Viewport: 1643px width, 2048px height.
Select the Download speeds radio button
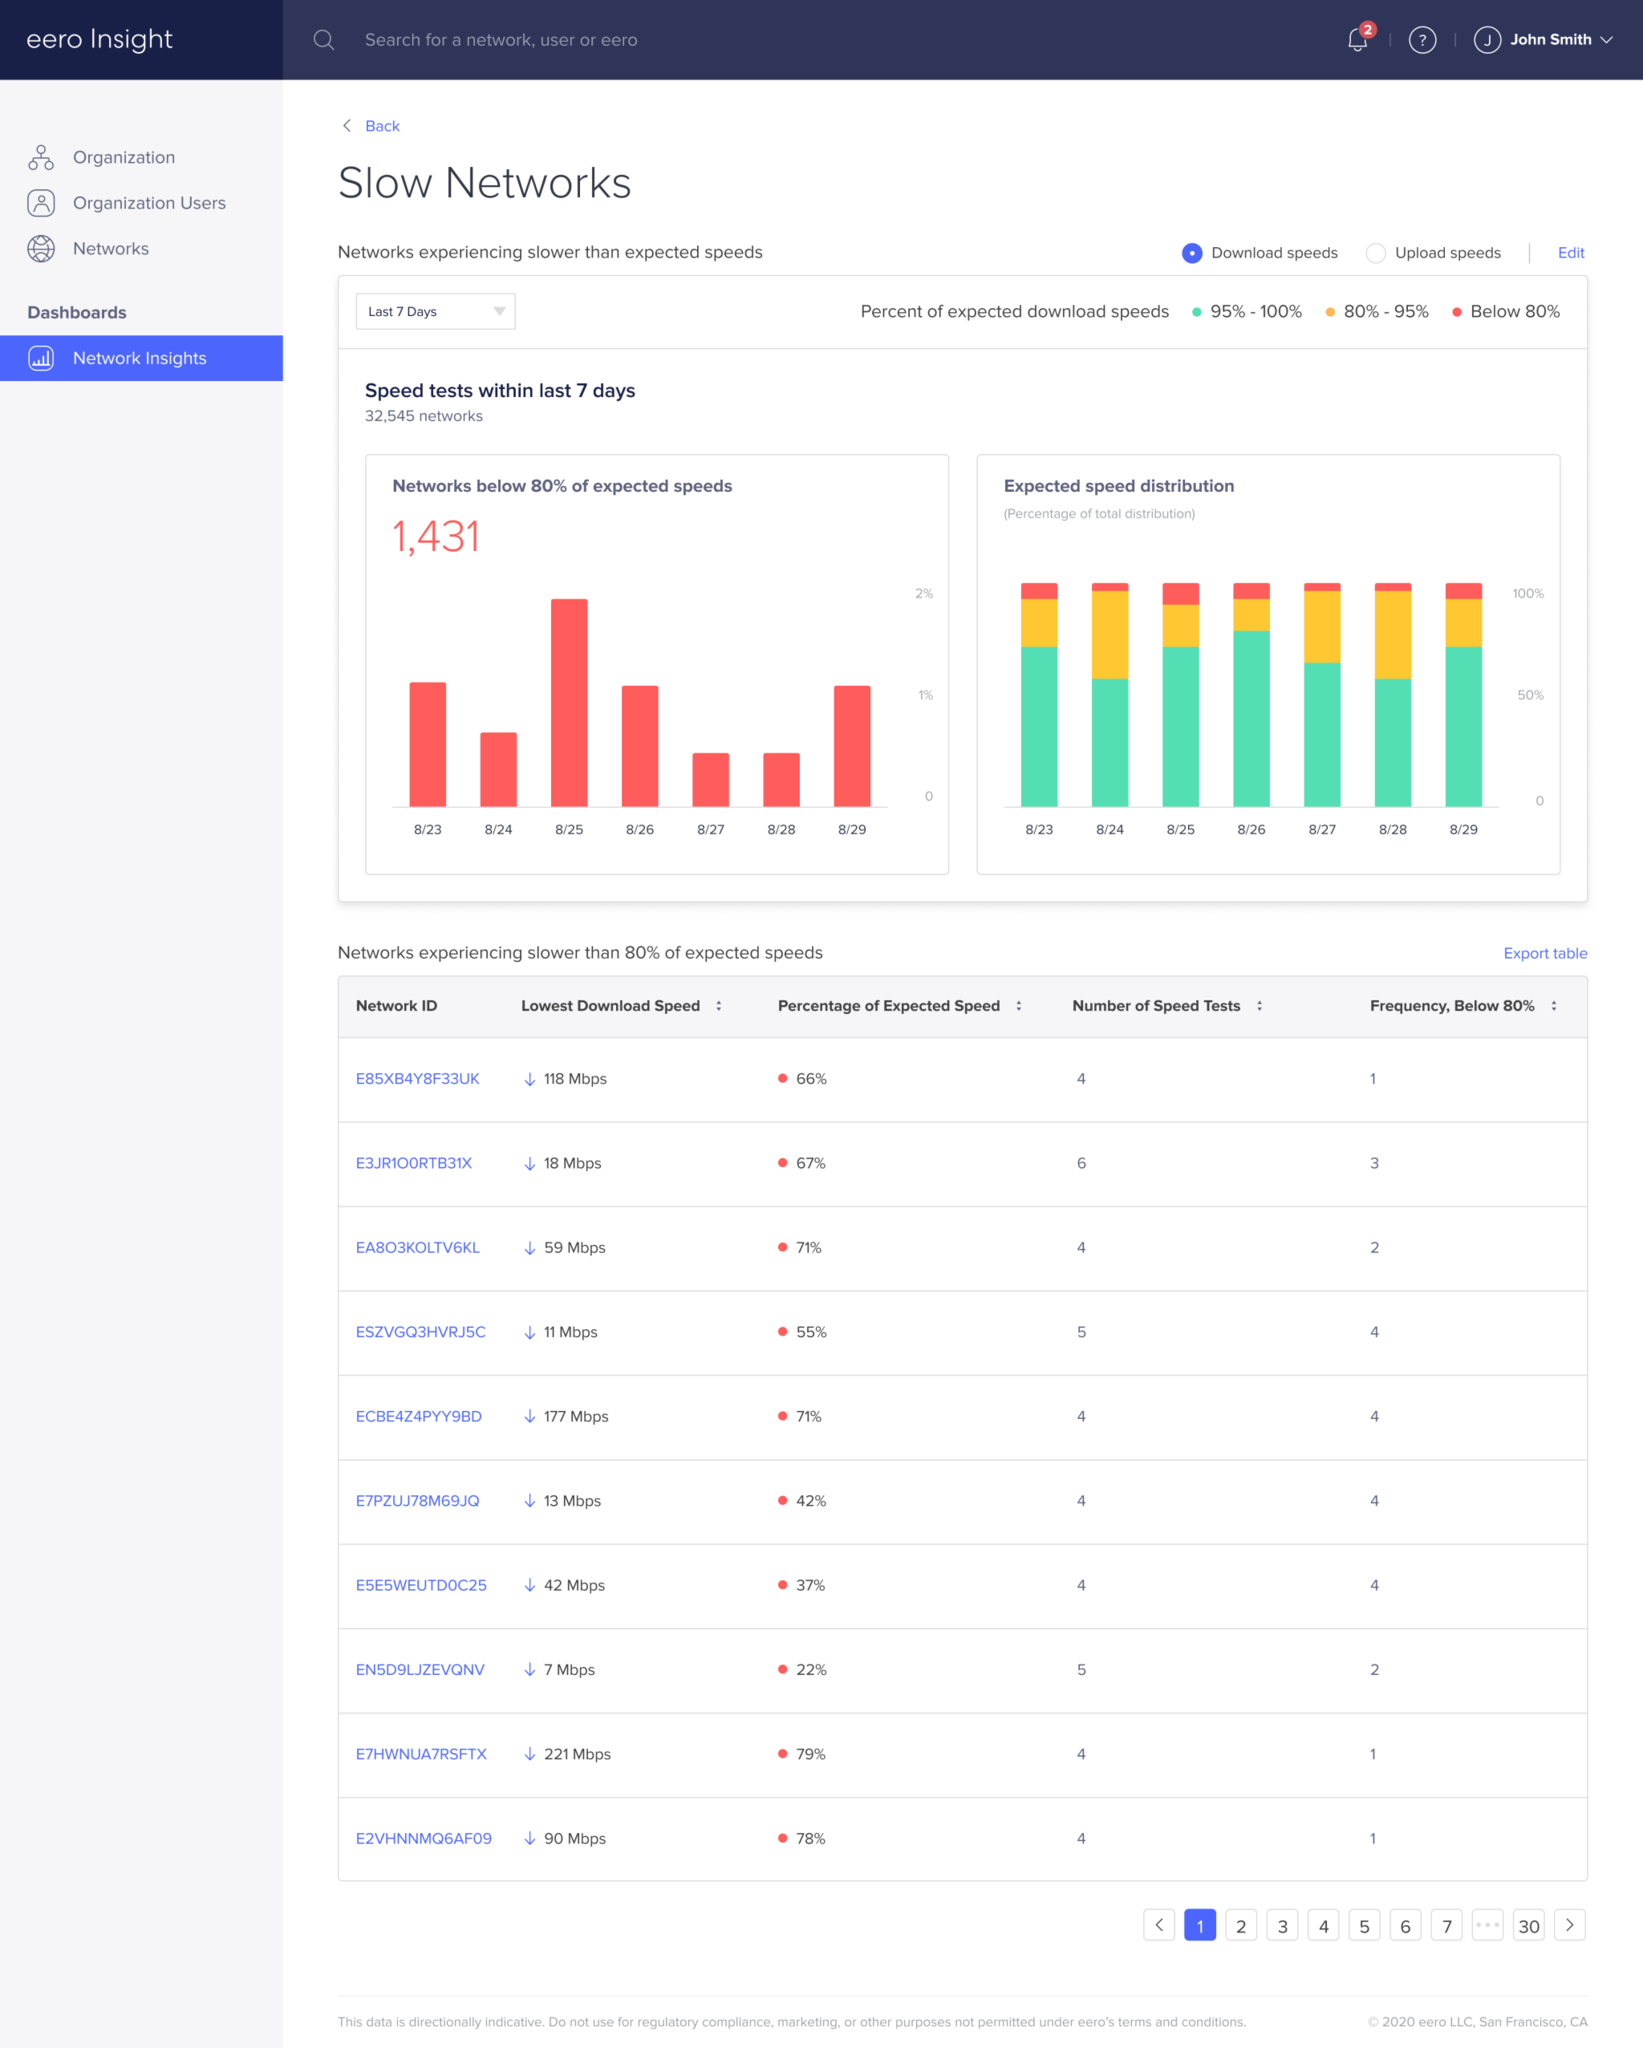[x=1192, y=253]
